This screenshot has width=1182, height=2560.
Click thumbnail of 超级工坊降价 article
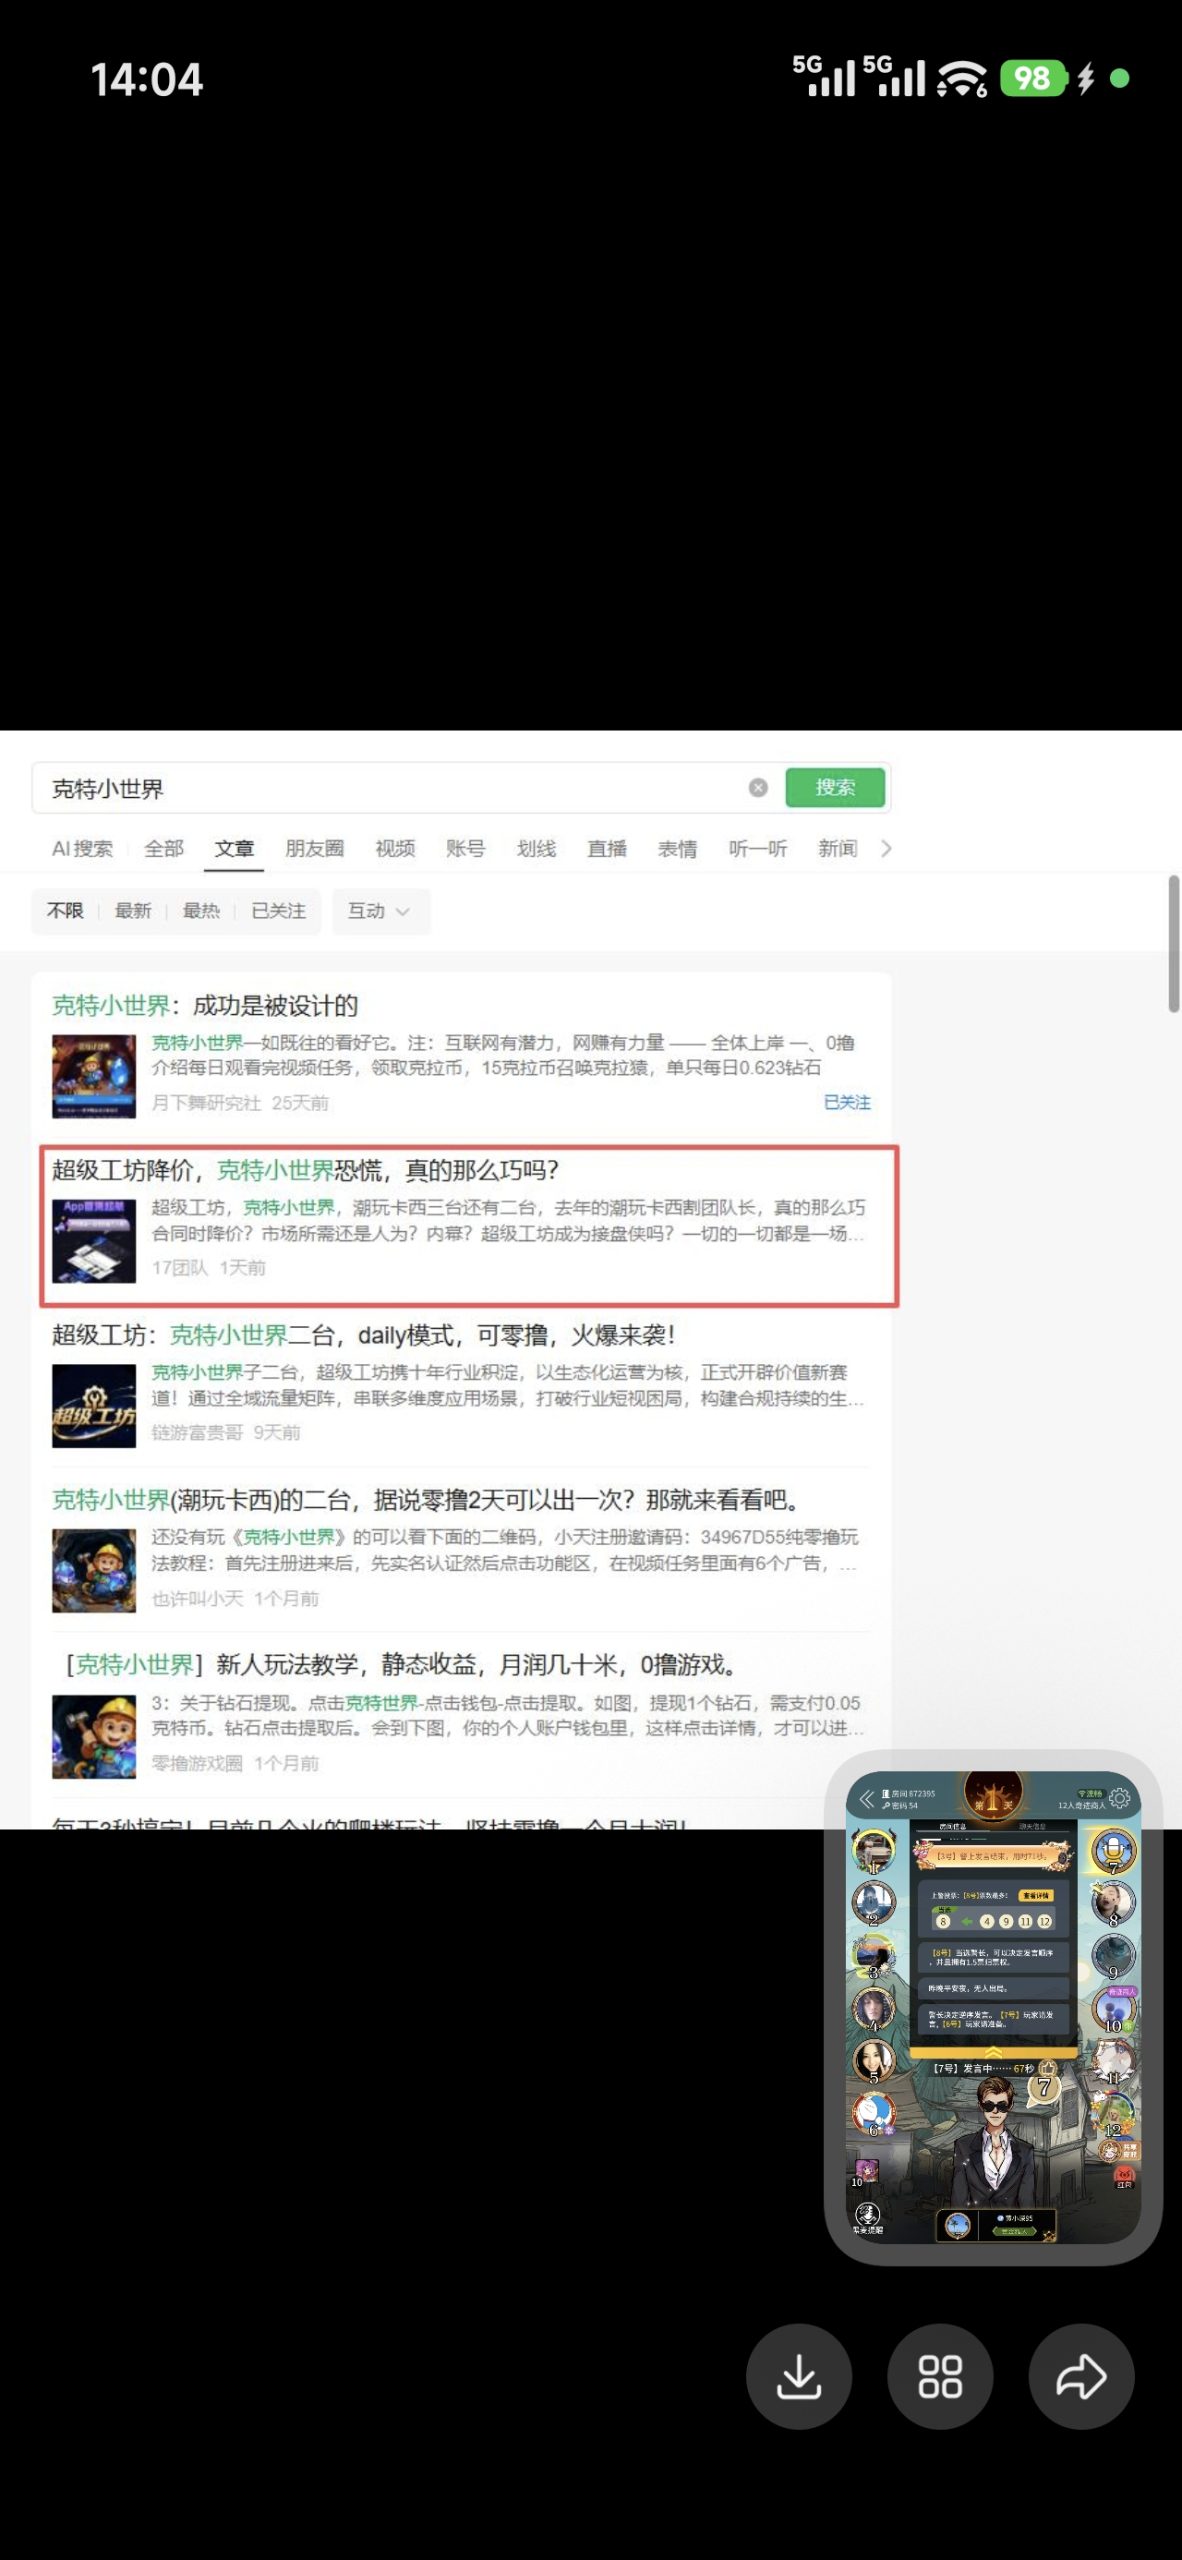94,1241
